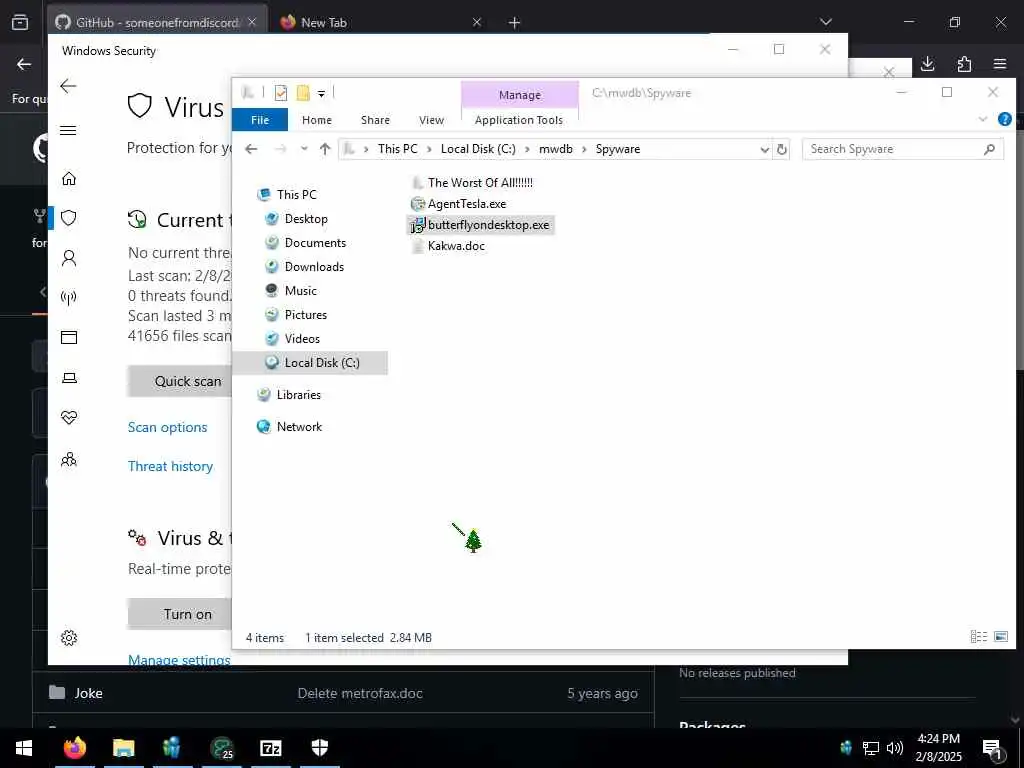
Task: Open Firefox extensions puzzle icon
Action: [964, 63]
